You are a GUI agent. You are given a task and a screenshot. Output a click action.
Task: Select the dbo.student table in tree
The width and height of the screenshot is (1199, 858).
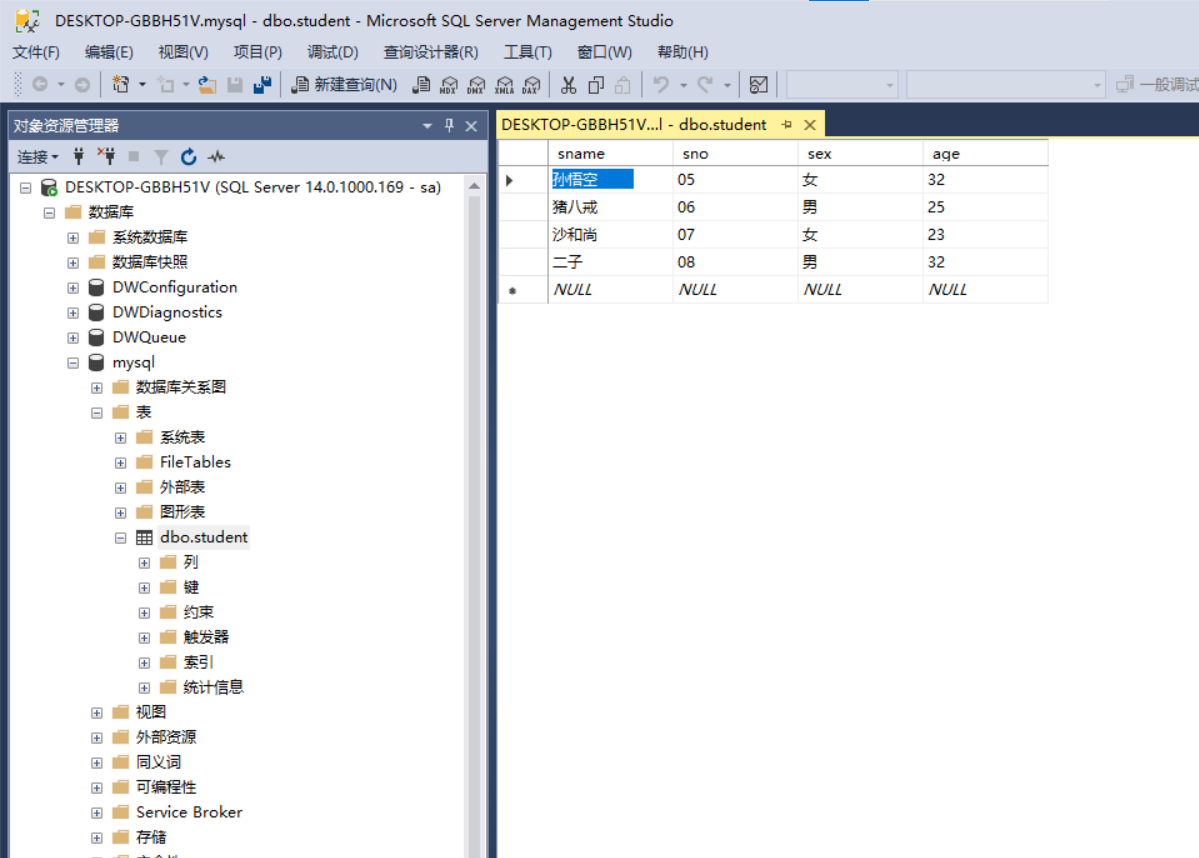[x=203, y=538]
